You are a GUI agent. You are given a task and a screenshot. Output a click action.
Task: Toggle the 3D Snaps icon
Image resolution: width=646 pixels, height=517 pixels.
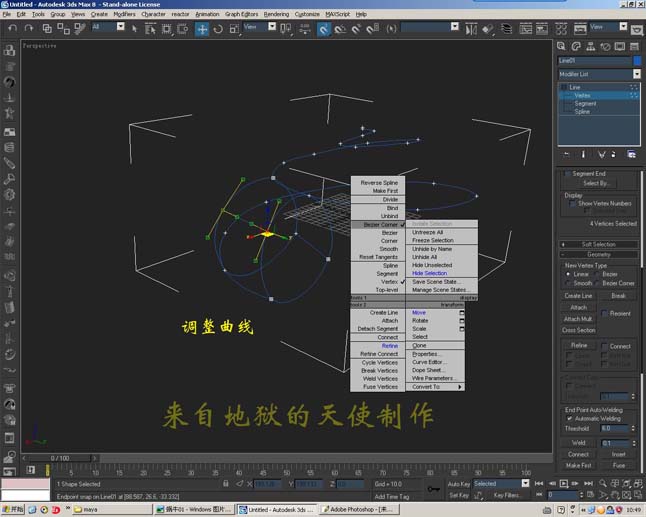tap(324, 29)
